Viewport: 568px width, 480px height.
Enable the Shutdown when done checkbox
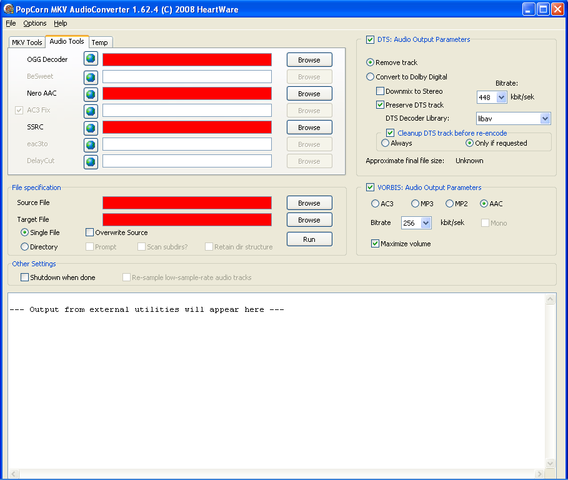click(24, 277)
